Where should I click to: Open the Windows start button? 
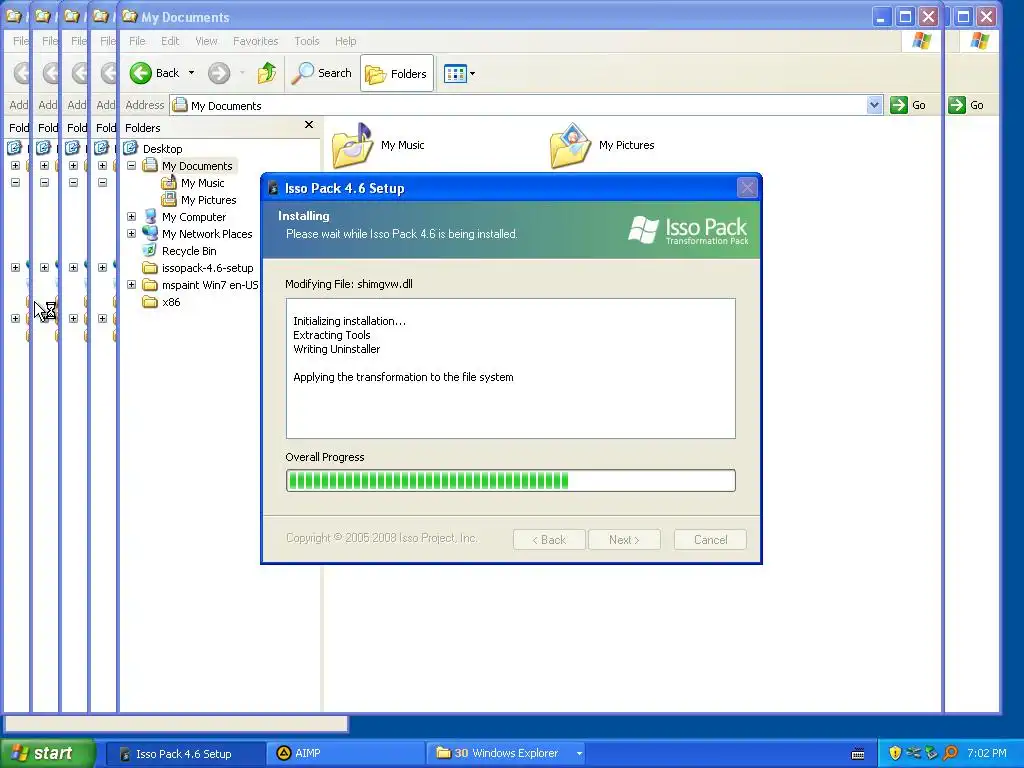coord(48,753)
